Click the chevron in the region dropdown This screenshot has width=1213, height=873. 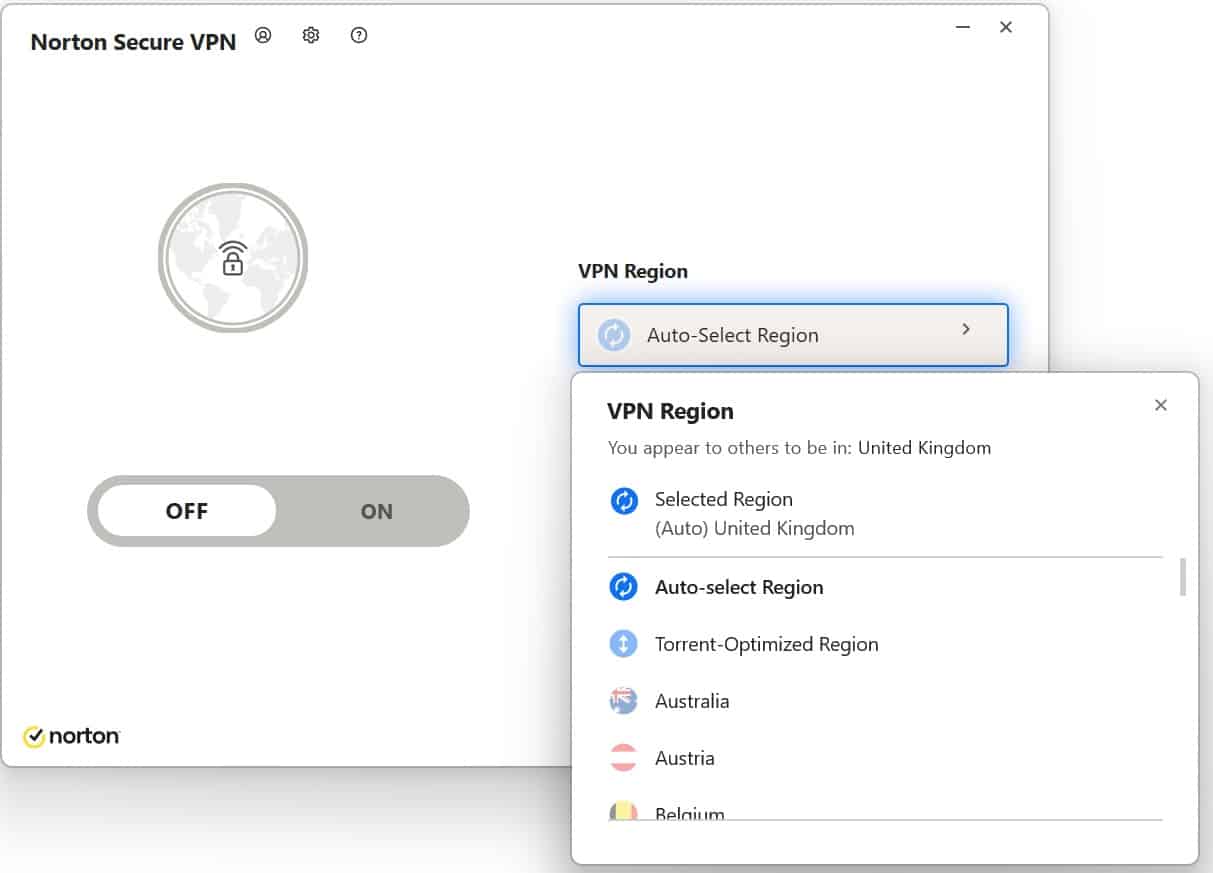pos(966,329)
